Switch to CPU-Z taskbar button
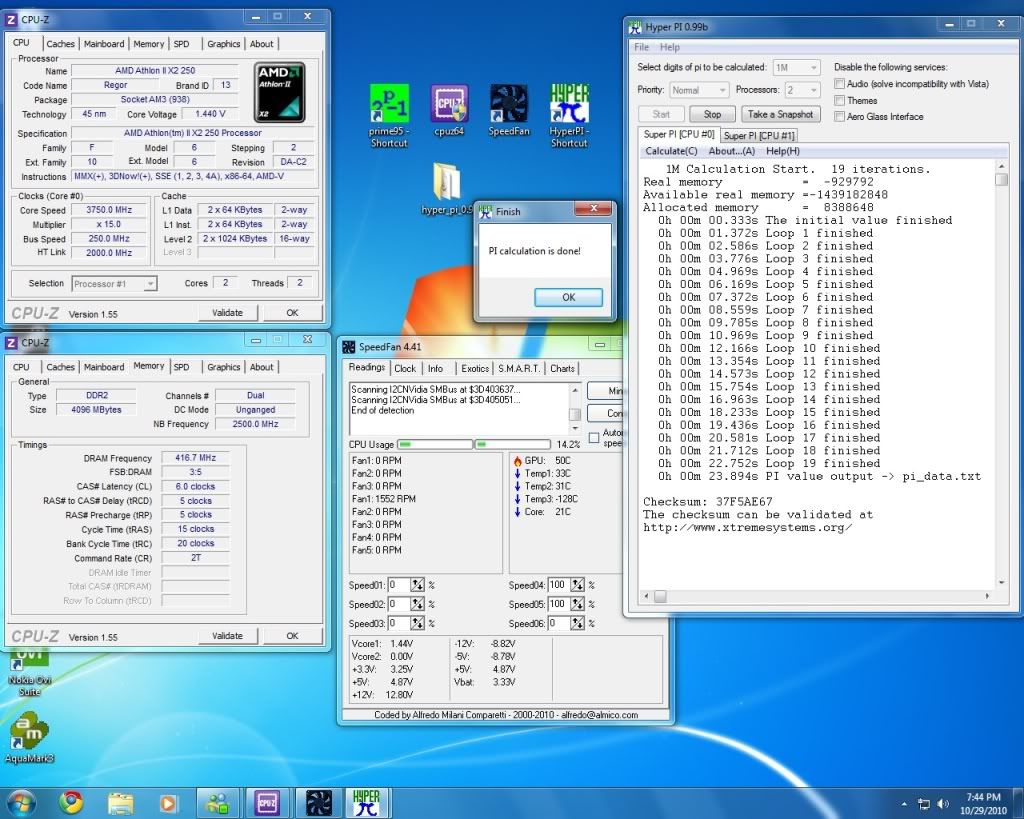Image resolution: width=1024 pixels, height=819 pixels. click(267, 803)
